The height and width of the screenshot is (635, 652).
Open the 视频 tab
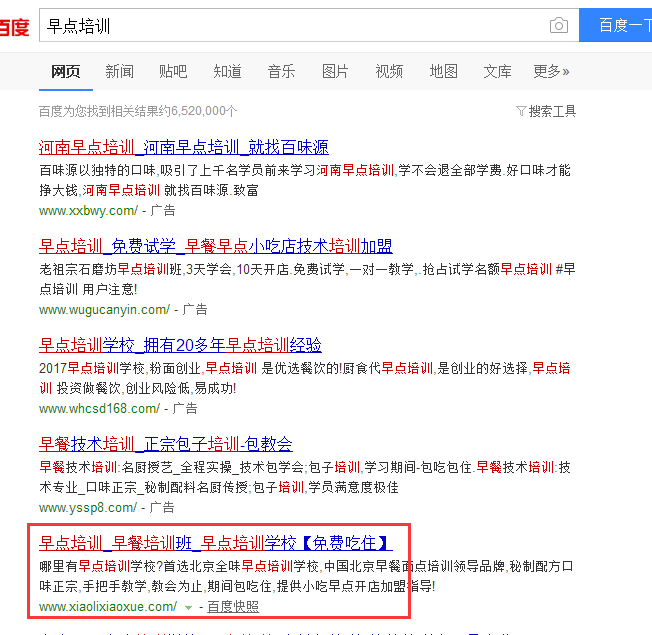pos(389,72)
